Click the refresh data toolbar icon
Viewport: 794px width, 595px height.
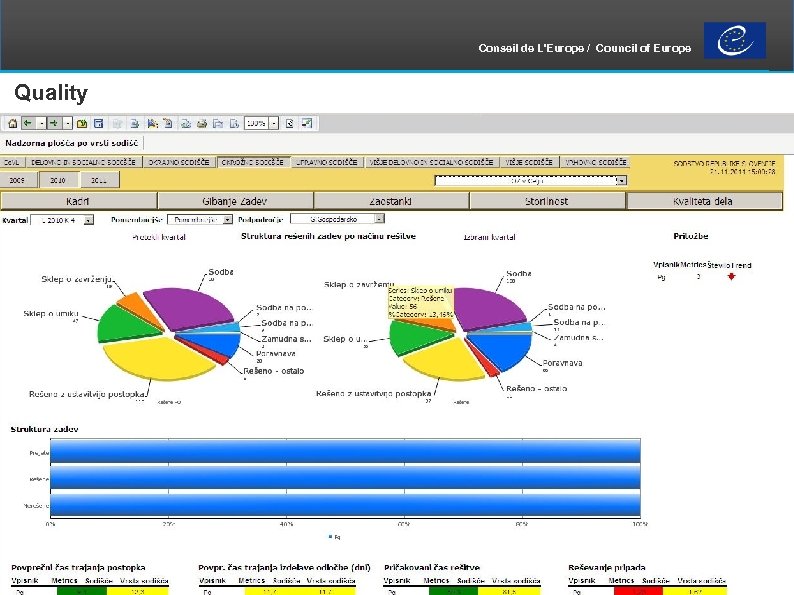[x=186, y=124]
